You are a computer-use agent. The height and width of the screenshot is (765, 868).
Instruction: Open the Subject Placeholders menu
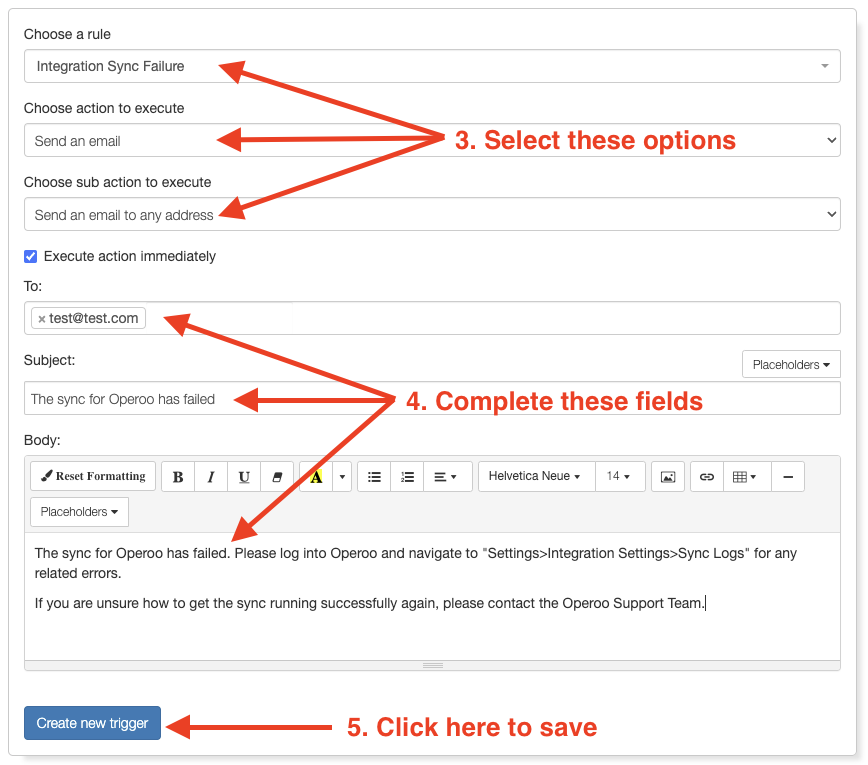(x=791, y=364)
